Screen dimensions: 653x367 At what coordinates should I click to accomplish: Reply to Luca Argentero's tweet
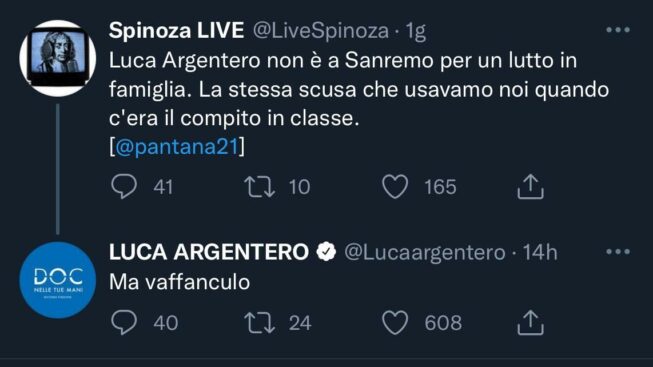pyautogui.click(x=124, y=322)
